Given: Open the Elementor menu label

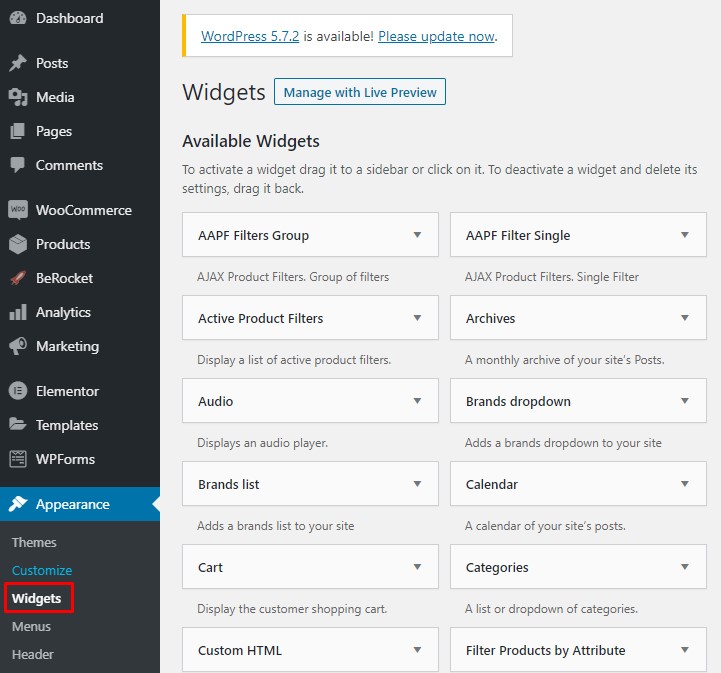Looking at the screenshot, I should [68, 391].
